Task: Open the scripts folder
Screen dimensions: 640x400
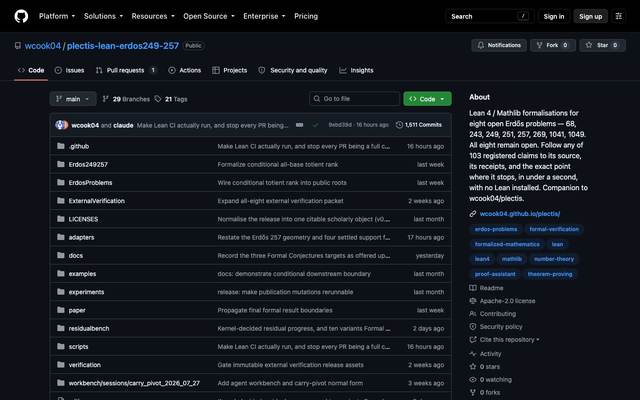Action: point(78,347)
